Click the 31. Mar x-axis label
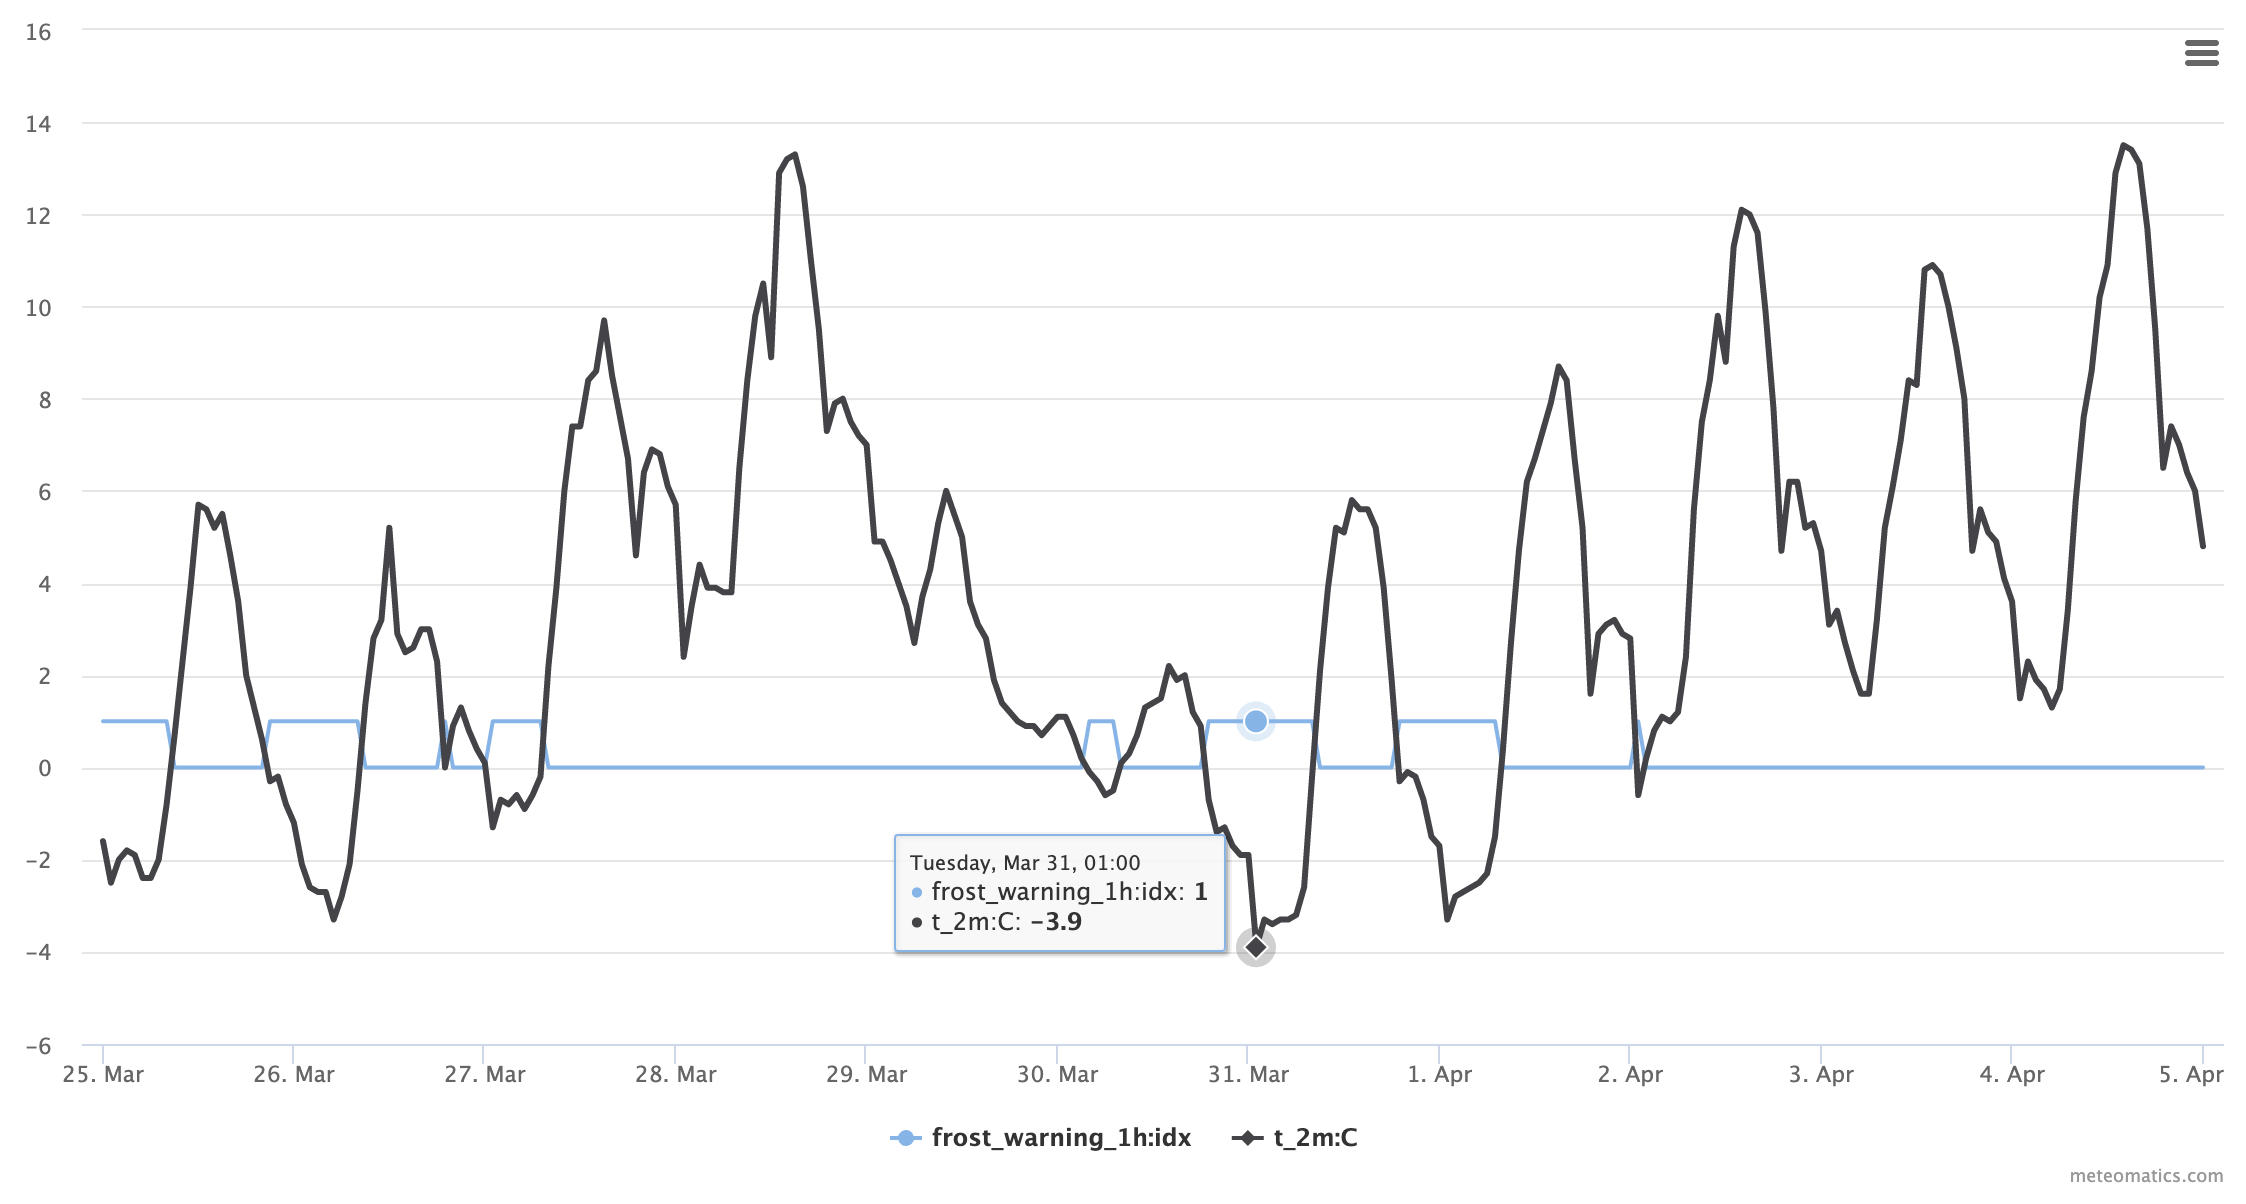The image size is (2246, 1204). click(1249, 1075)
